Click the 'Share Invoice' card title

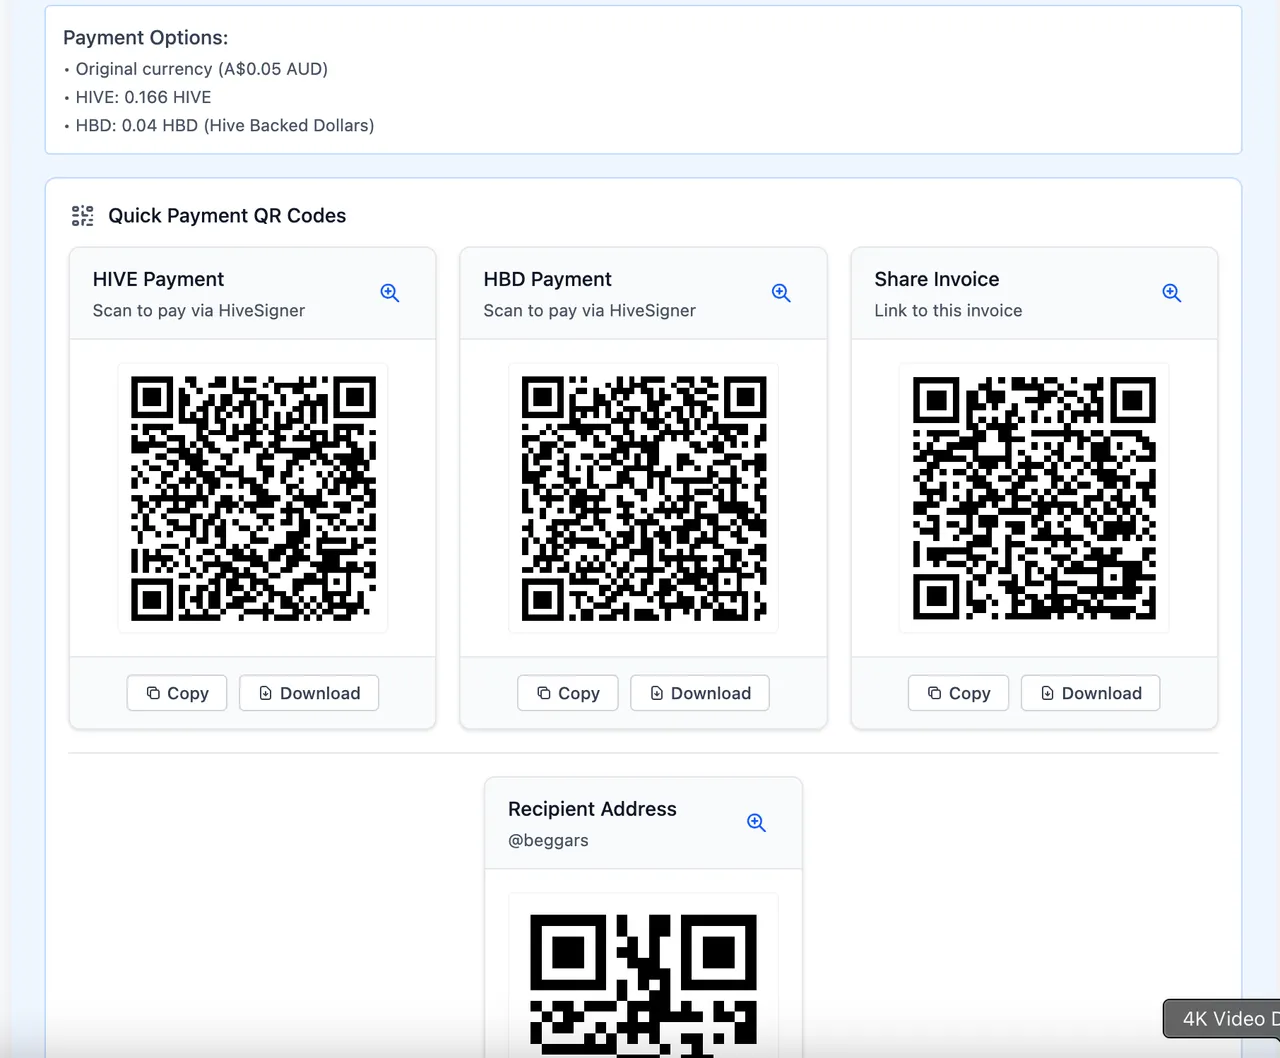pos(937,279)
